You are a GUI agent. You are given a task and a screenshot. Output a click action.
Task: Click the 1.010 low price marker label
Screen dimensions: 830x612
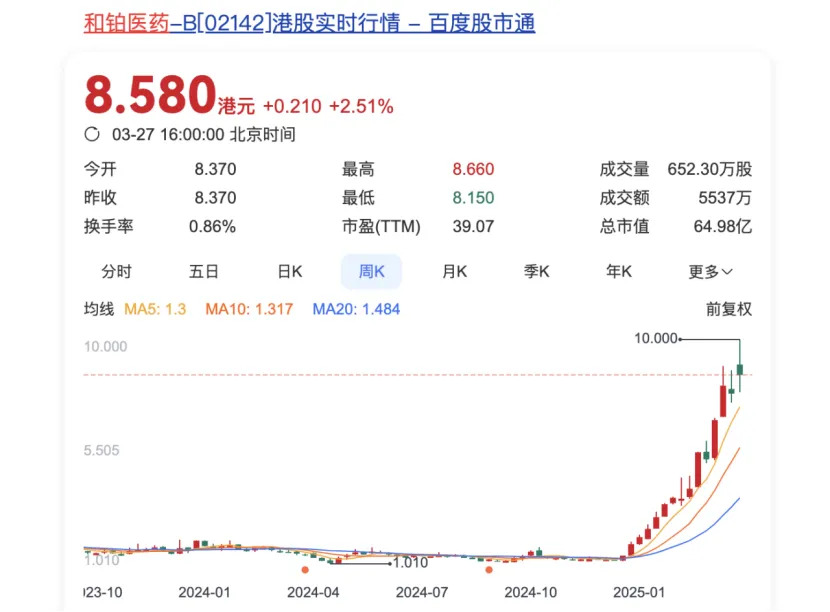(410, 563)
